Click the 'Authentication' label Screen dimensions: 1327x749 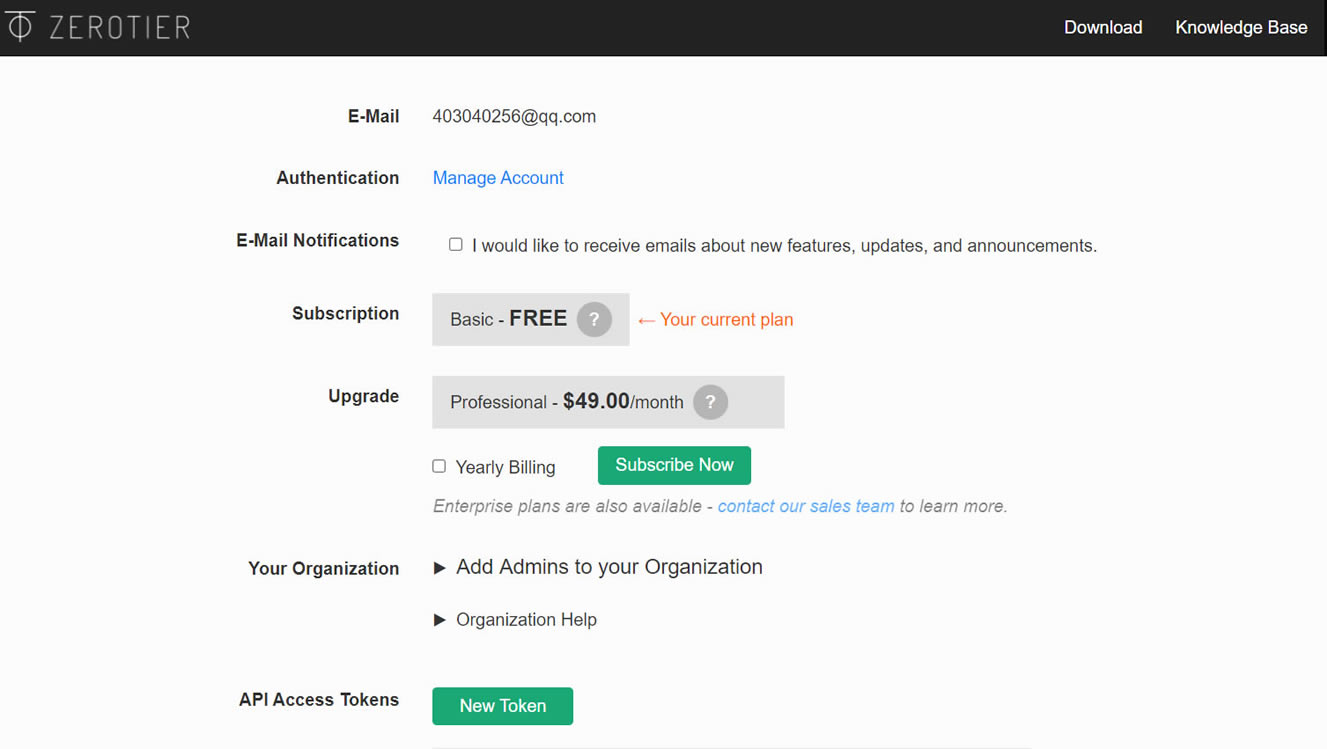click(x=338, y=178)
